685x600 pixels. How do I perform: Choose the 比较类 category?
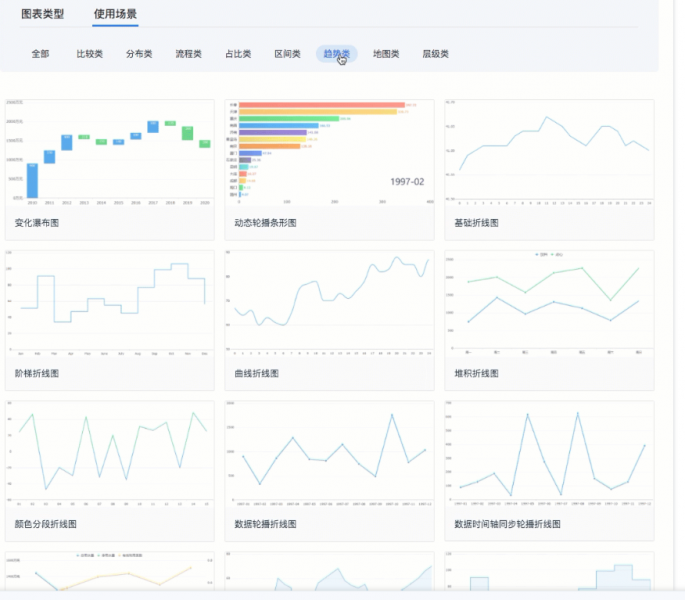click(90, 54)
